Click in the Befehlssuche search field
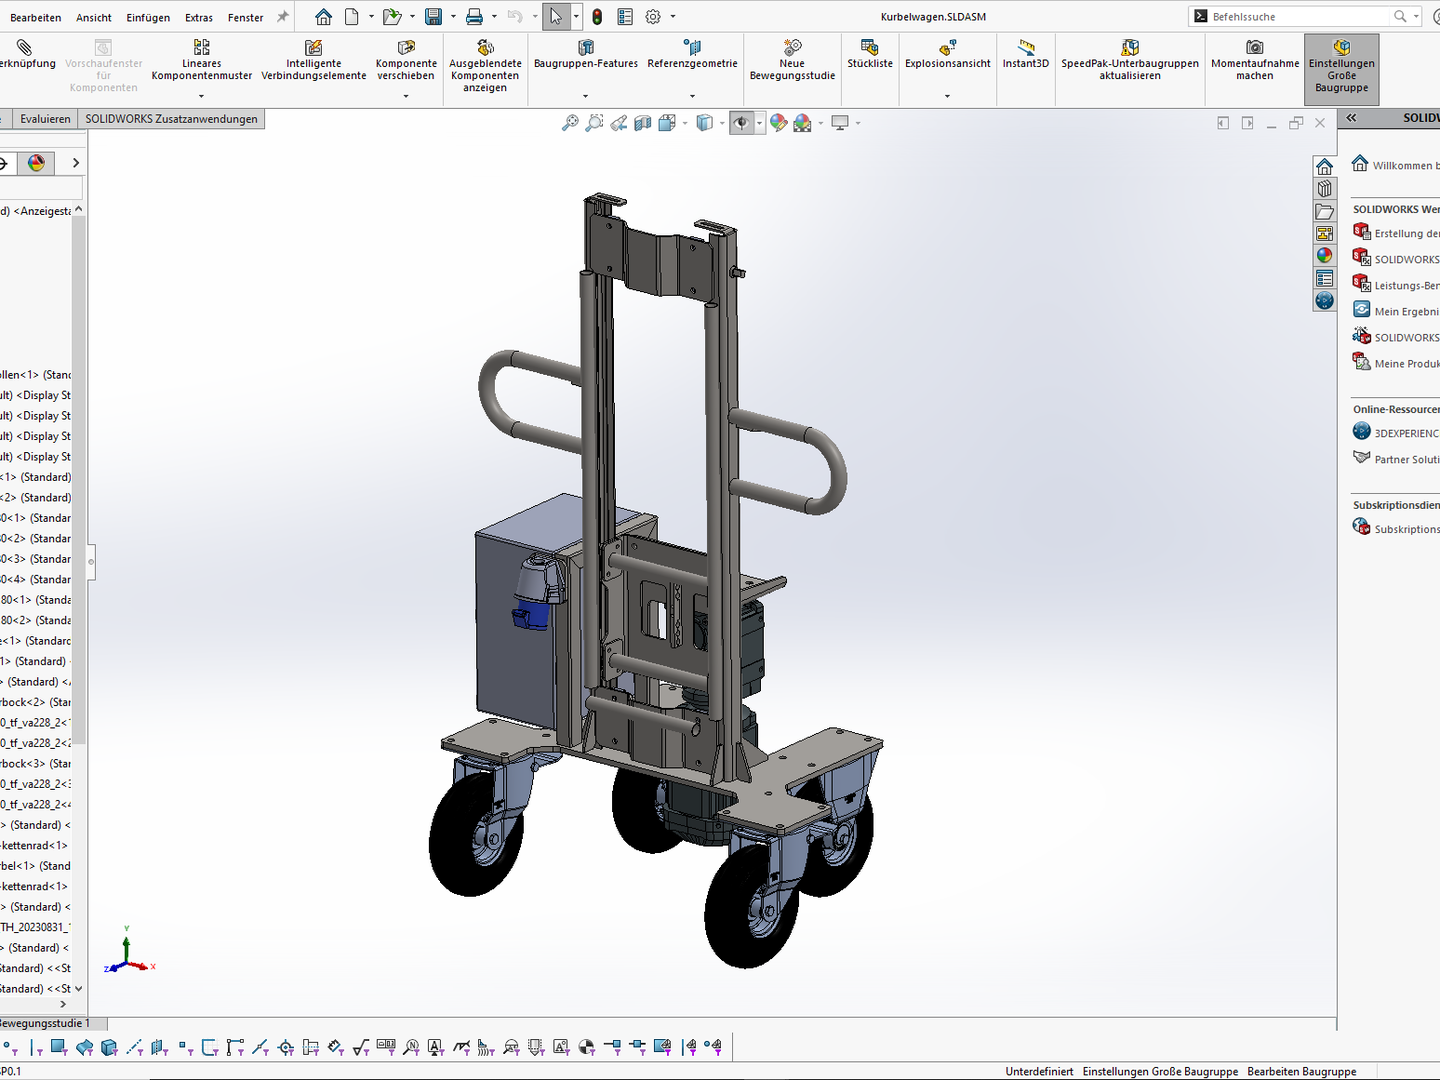Image resolution: width=1440 pixels, height=1080 pixels. click(x=1300, y=16)
